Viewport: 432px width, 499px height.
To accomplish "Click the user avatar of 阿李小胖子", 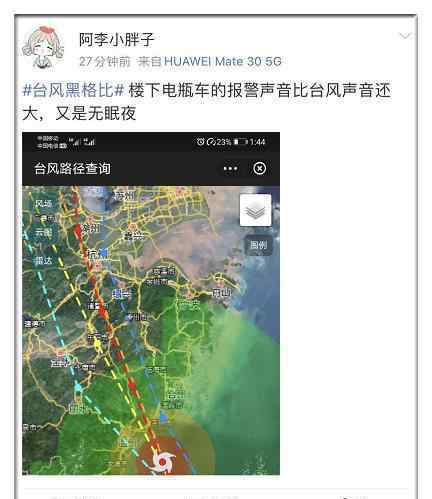I will [x=43, y=47].
